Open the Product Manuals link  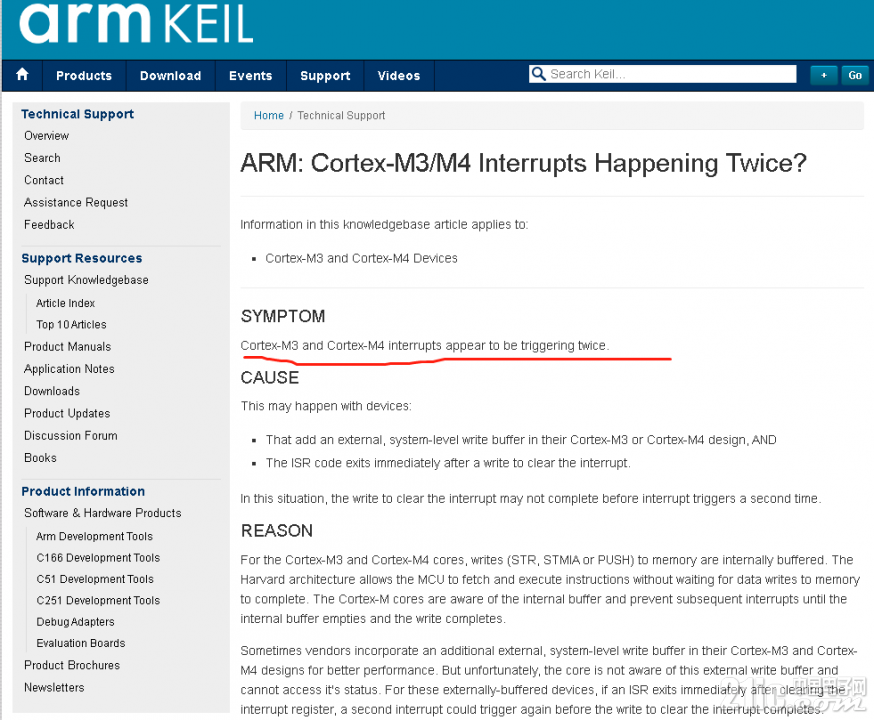(x=67, y=347)
